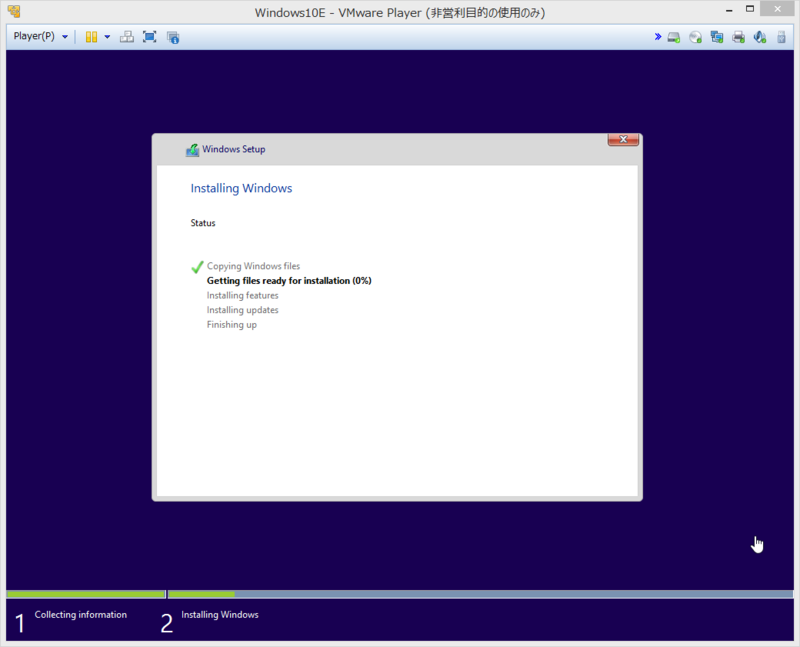Click "Getting files ready for installation (0%)"
Screen dimensions: 800x647
[289, 281]
